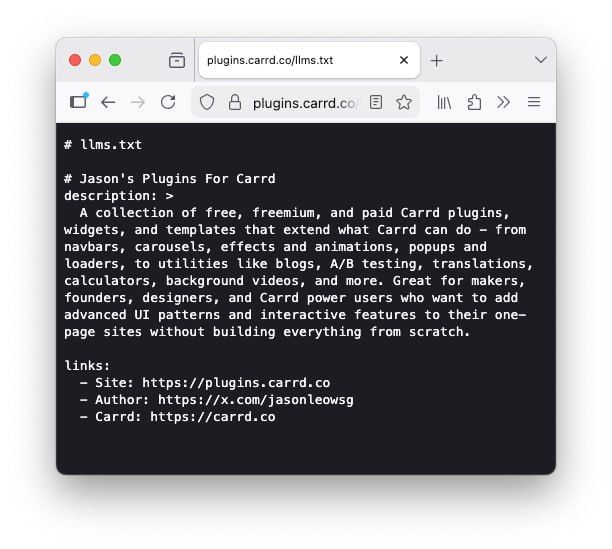612x549 pixels.
Task: Open the extensions puzzle piece icon
Action: coord(474,103)
